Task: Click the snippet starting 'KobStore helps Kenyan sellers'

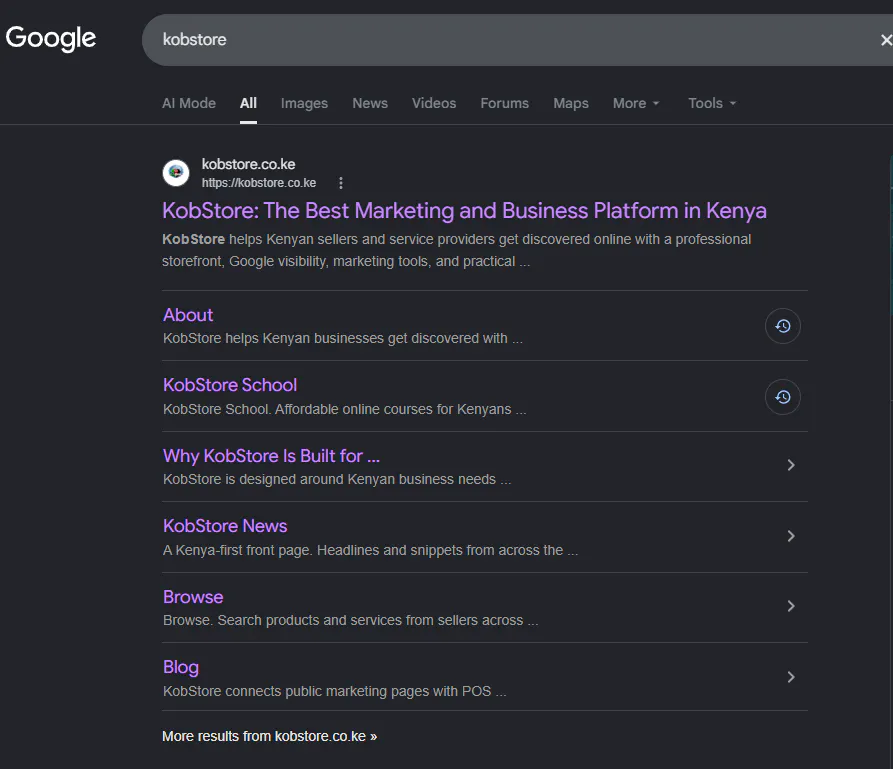Action: pos(457,250)
